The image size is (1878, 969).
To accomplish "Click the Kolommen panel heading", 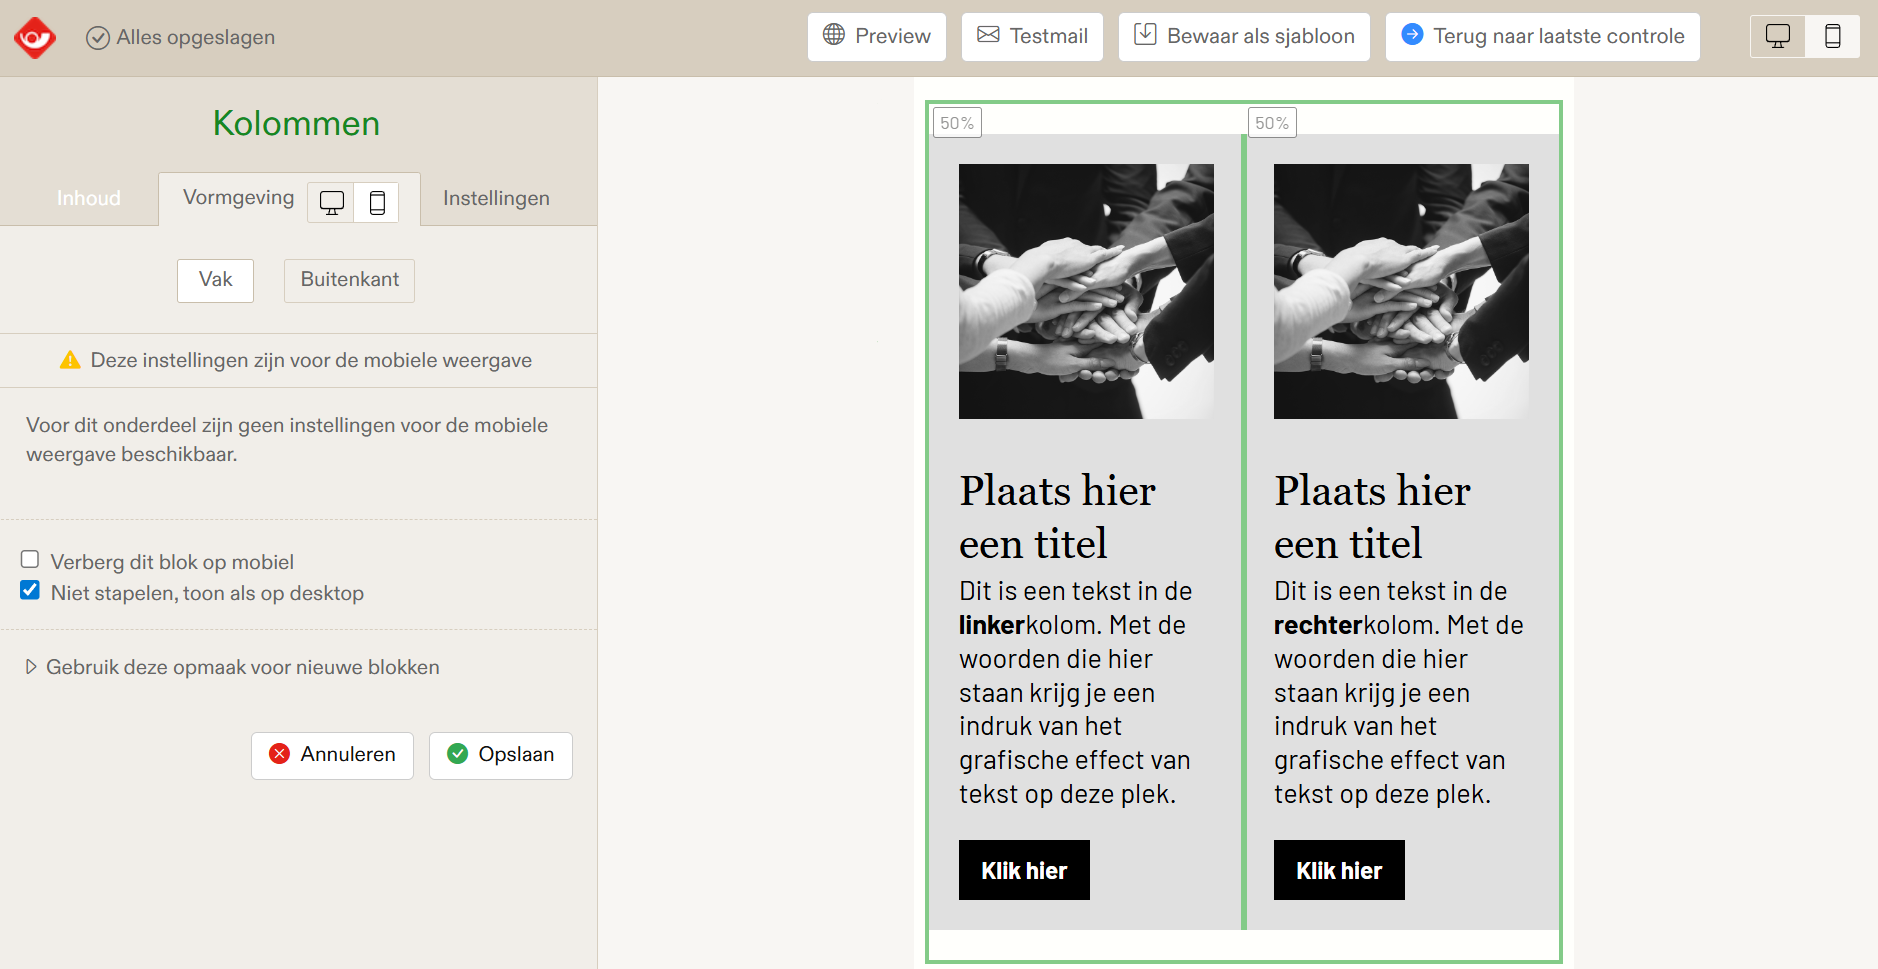I will click(x=297, y=123).
